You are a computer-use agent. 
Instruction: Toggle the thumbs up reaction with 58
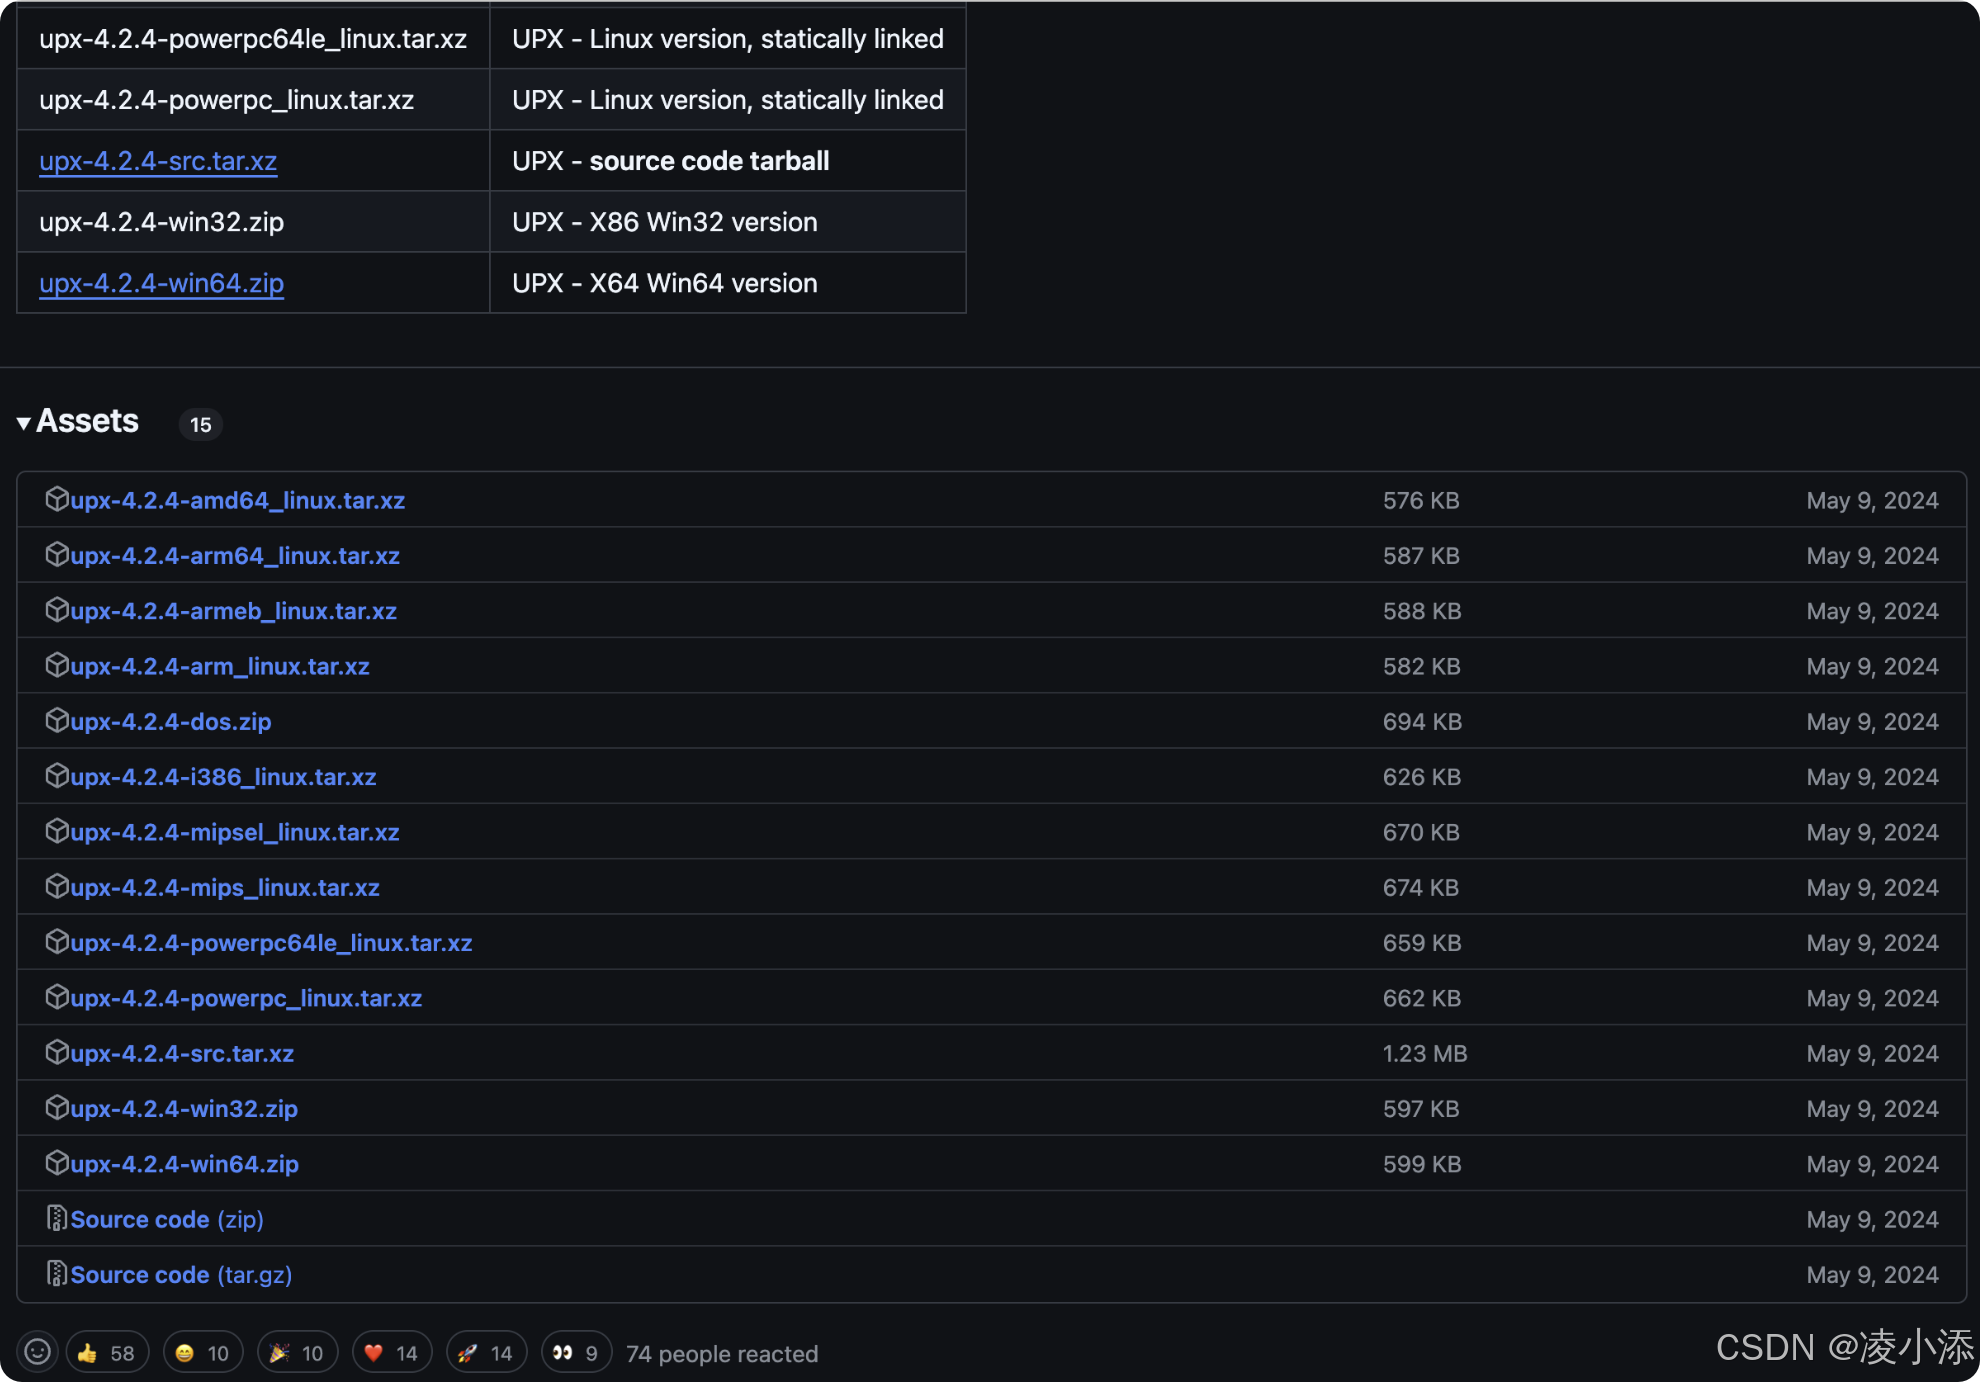[x=107, y=1353]
